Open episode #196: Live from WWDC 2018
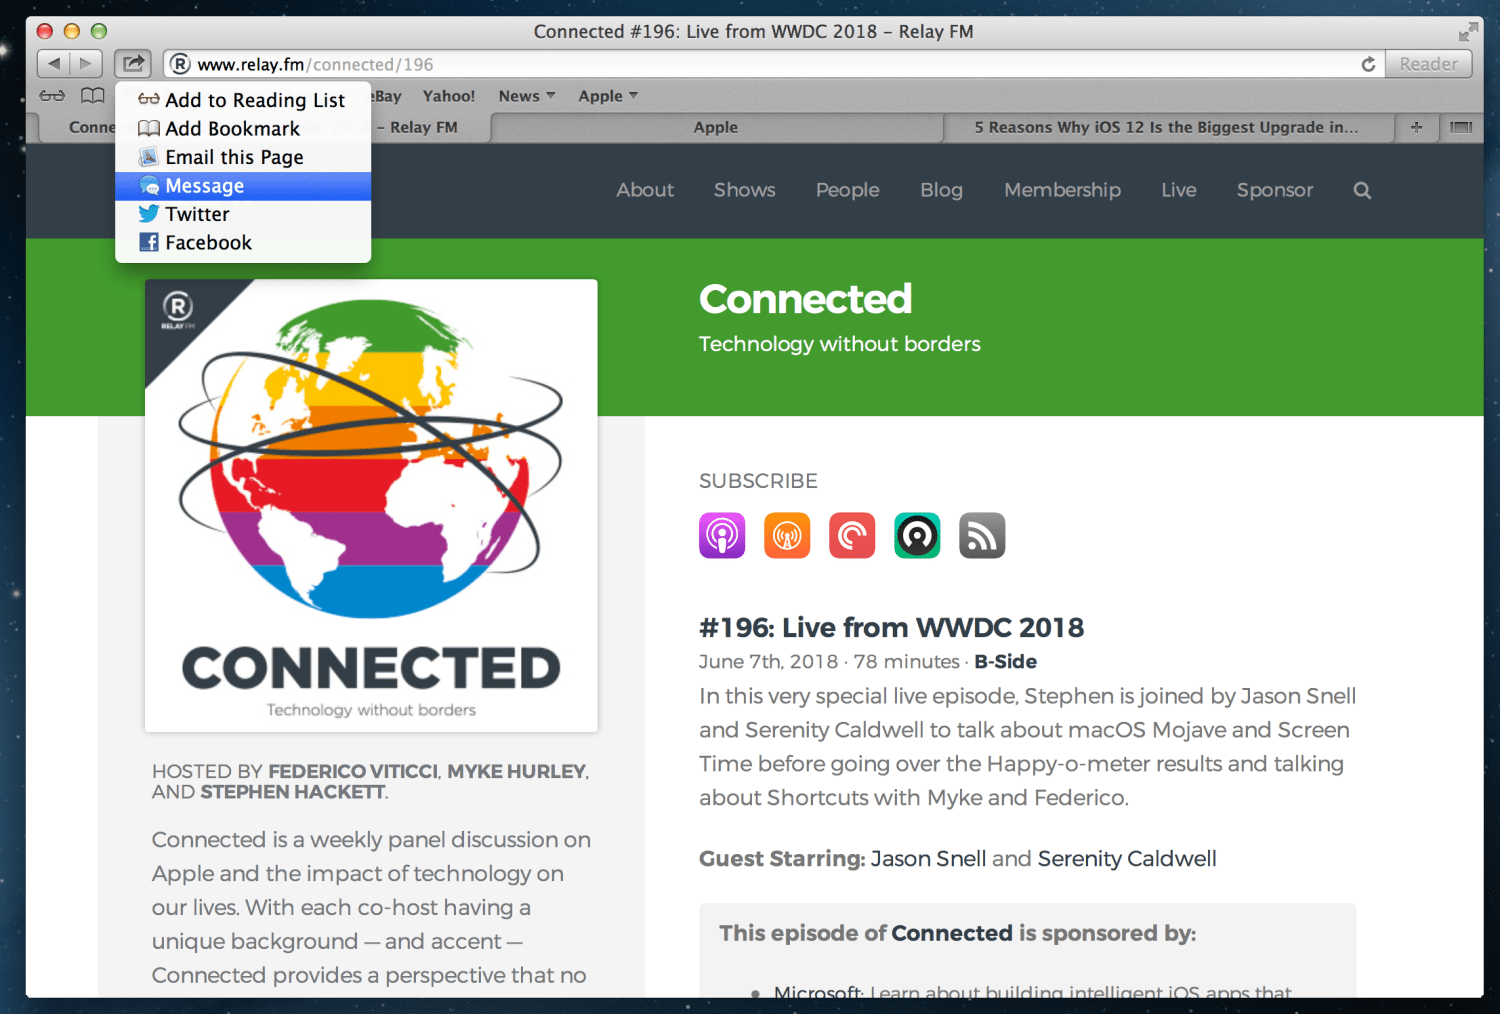Image resolution: width=1500 pixels, height=1014 pixels. [891, 627]
